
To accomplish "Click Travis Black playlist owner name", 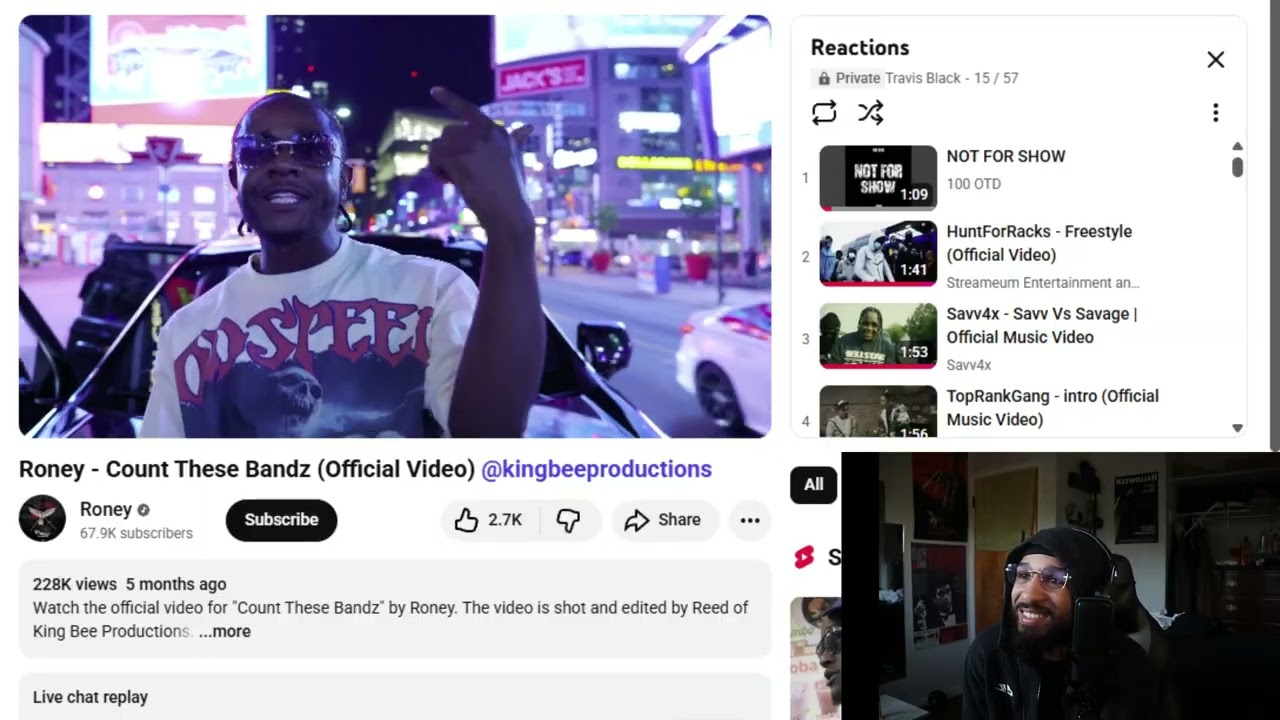I will pyautogui.click(x=923, y=78).
